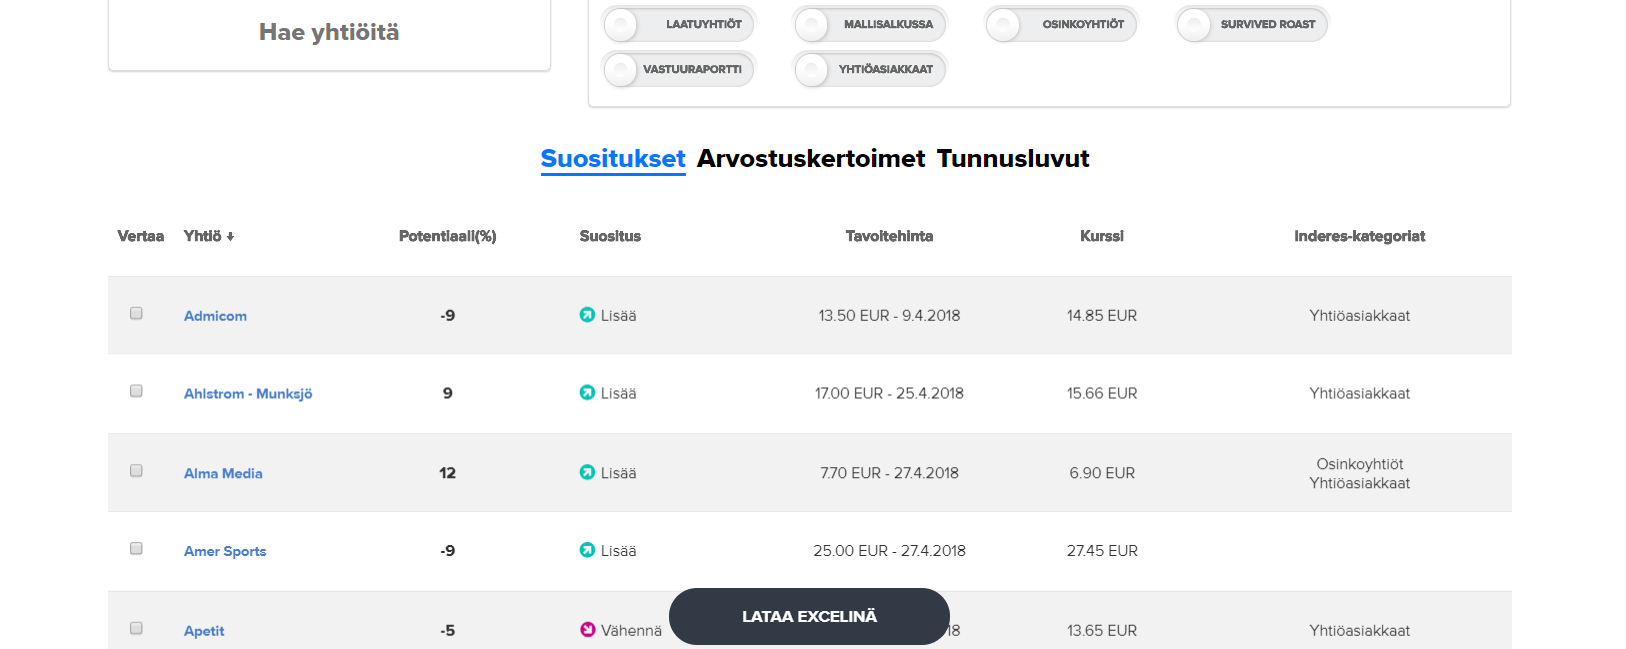Switch to the Tunnusluvut tab
1626x649 pixels.
click(x=1012, y=158)
